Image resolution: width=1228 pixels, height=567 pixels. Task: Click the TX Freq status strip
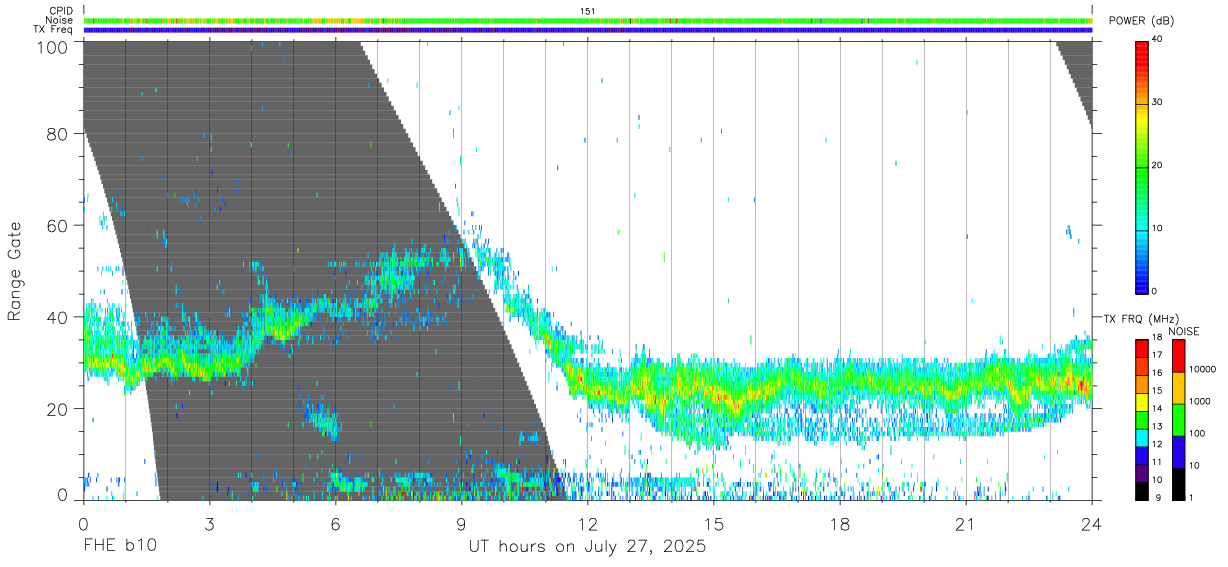(x=588, y=30)
